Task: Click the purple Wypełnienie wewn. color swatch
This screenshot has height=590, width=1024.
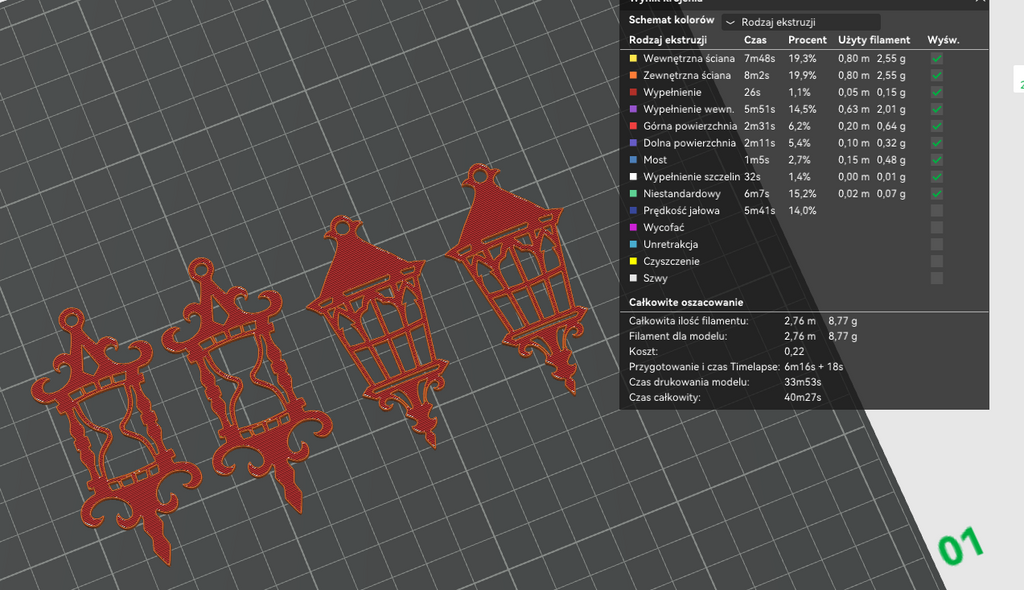Action: click(633, 109)
